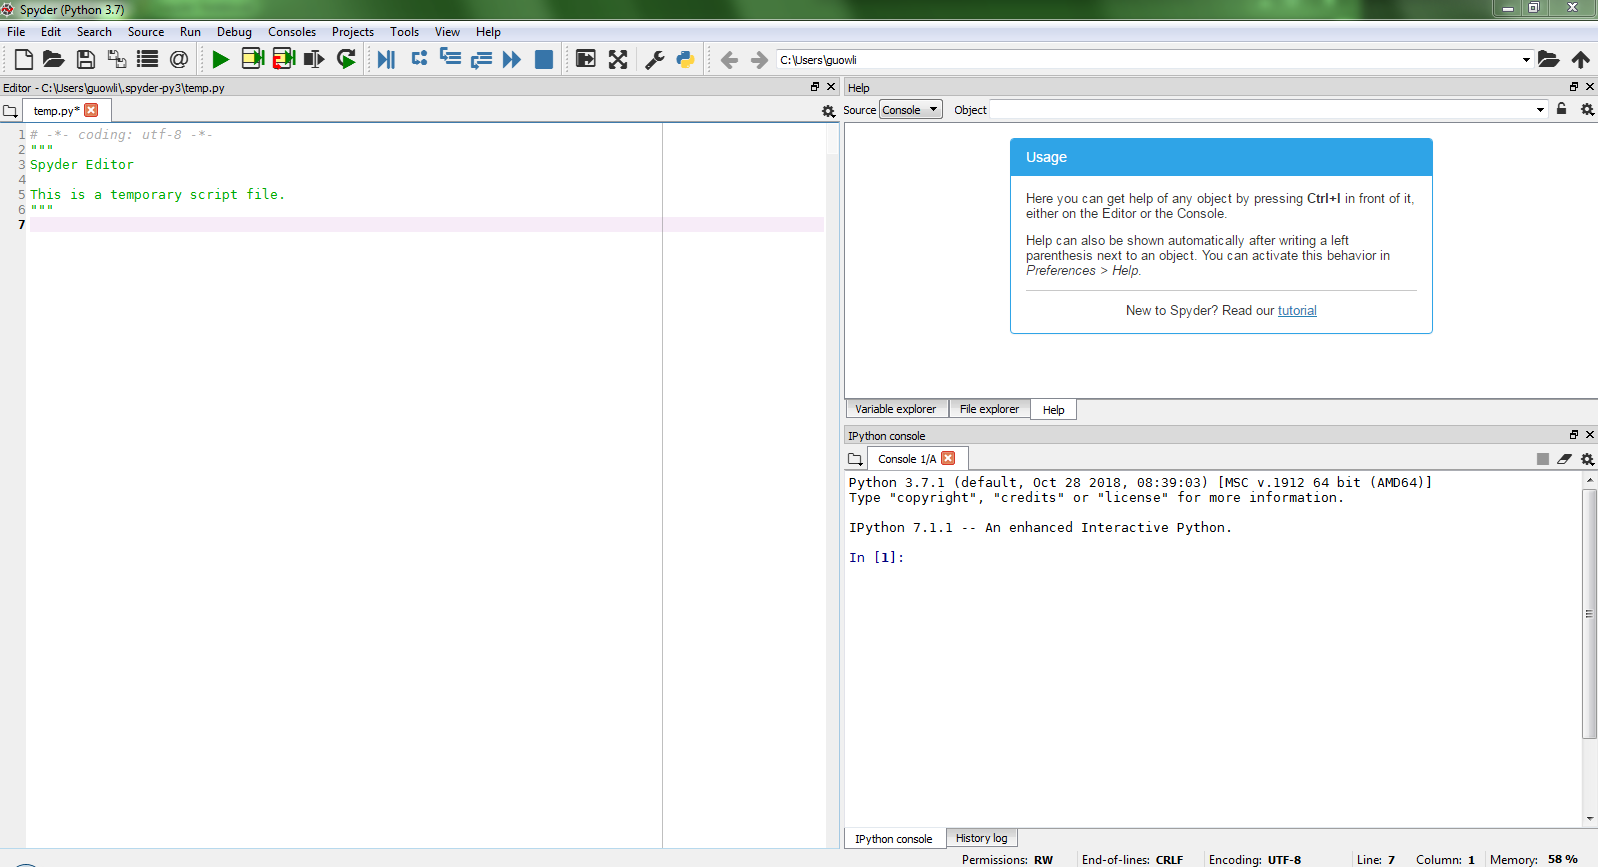Stop current command in IPython console

click(x=1543, y=459)
